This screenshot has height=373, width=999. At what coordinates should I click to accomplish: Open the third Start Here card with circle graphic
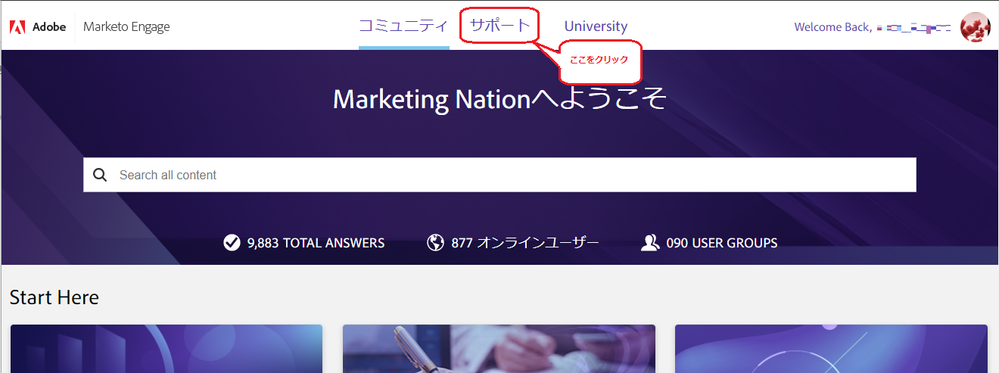point(831,349)
